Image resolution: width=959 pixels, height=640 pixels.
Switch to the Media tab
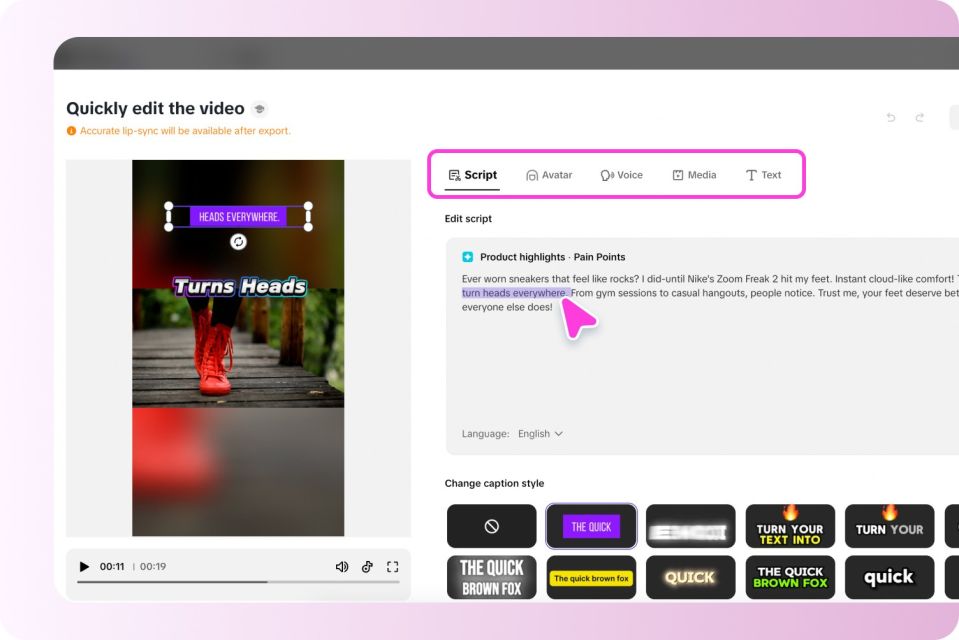pos(695,174)
